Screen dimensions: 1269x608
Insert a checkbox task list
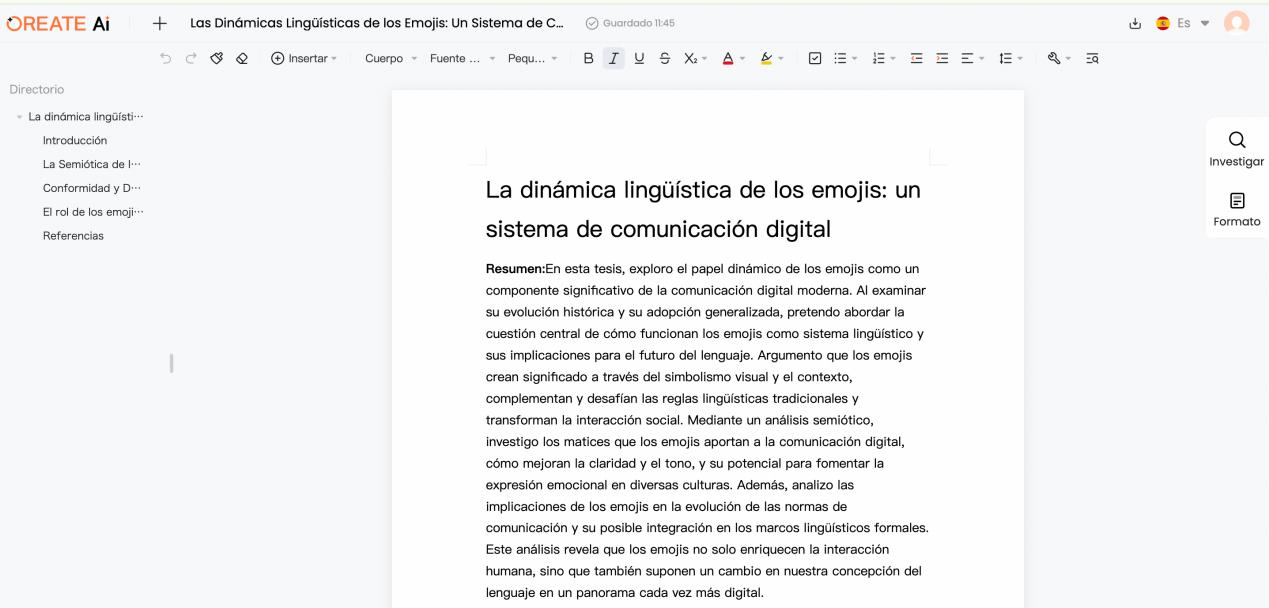pos(814,58)
